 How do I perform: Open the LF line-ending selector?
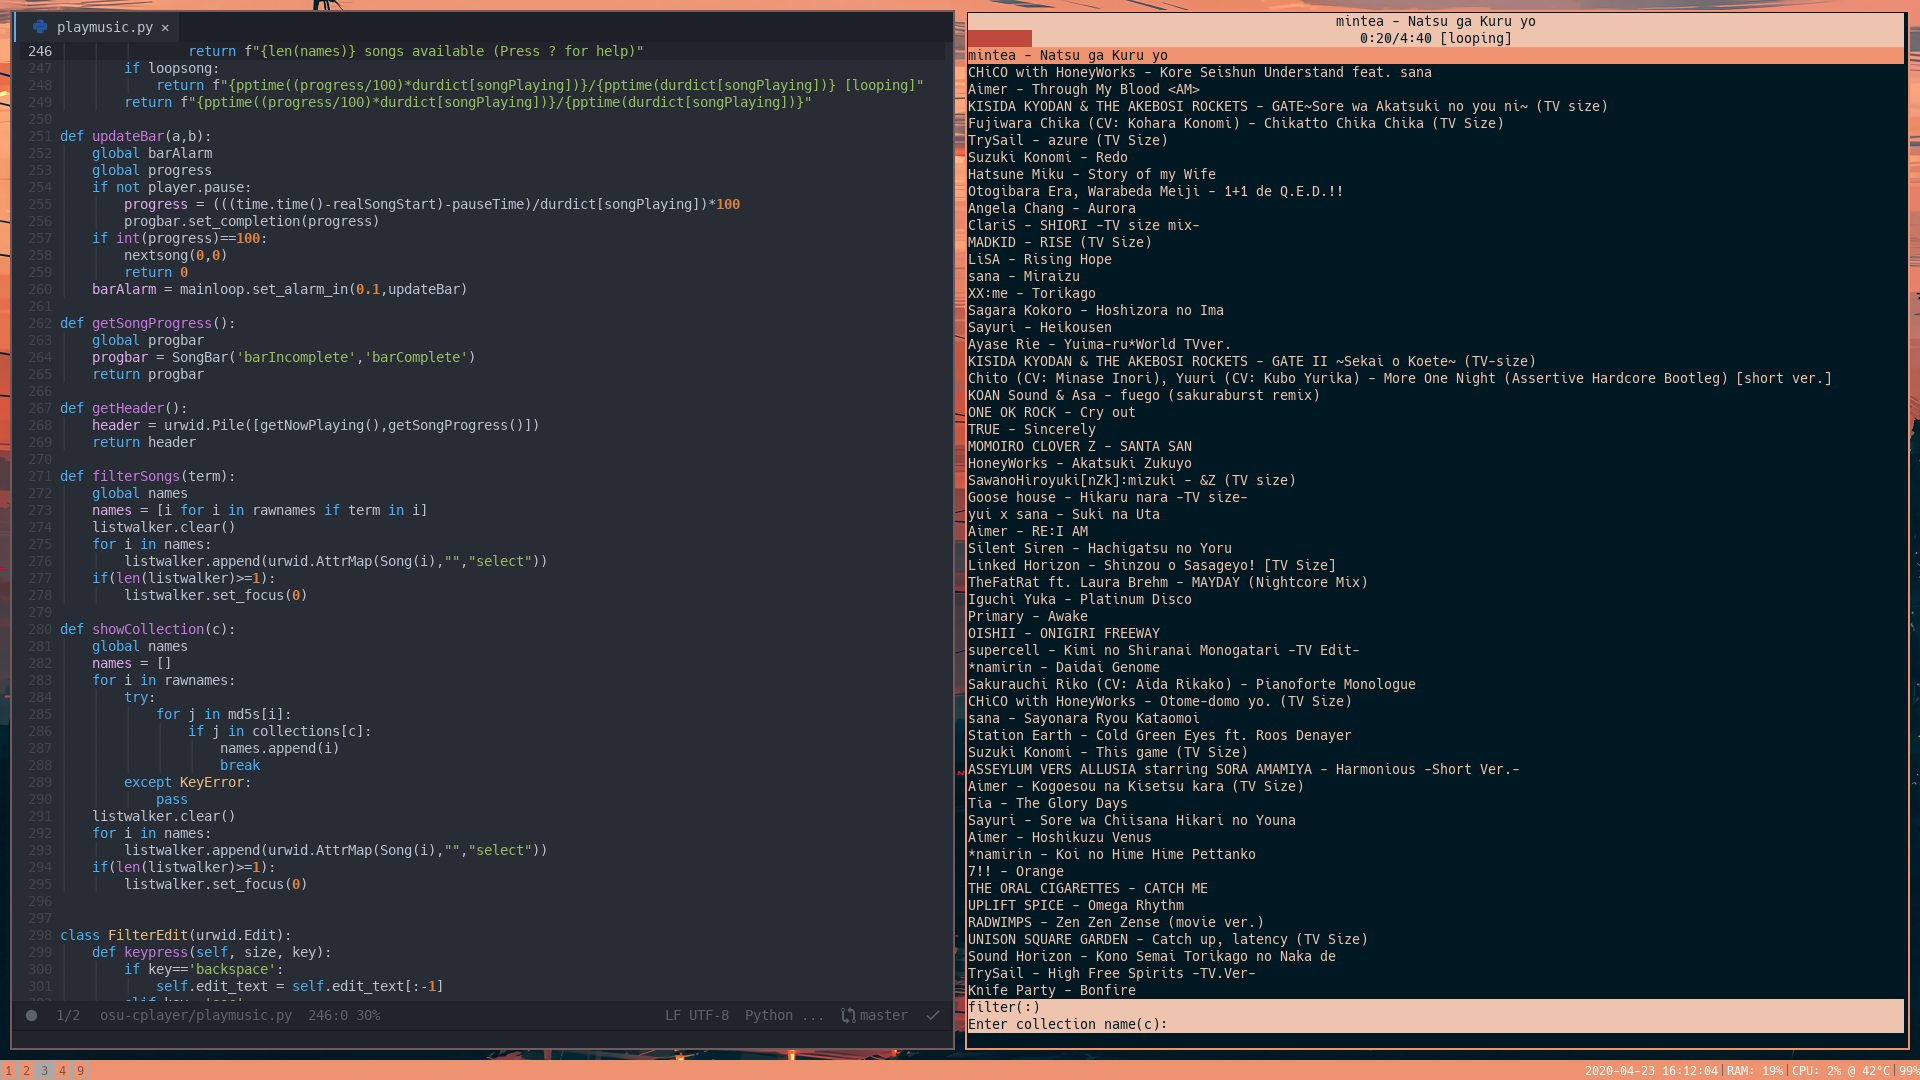671,1015
